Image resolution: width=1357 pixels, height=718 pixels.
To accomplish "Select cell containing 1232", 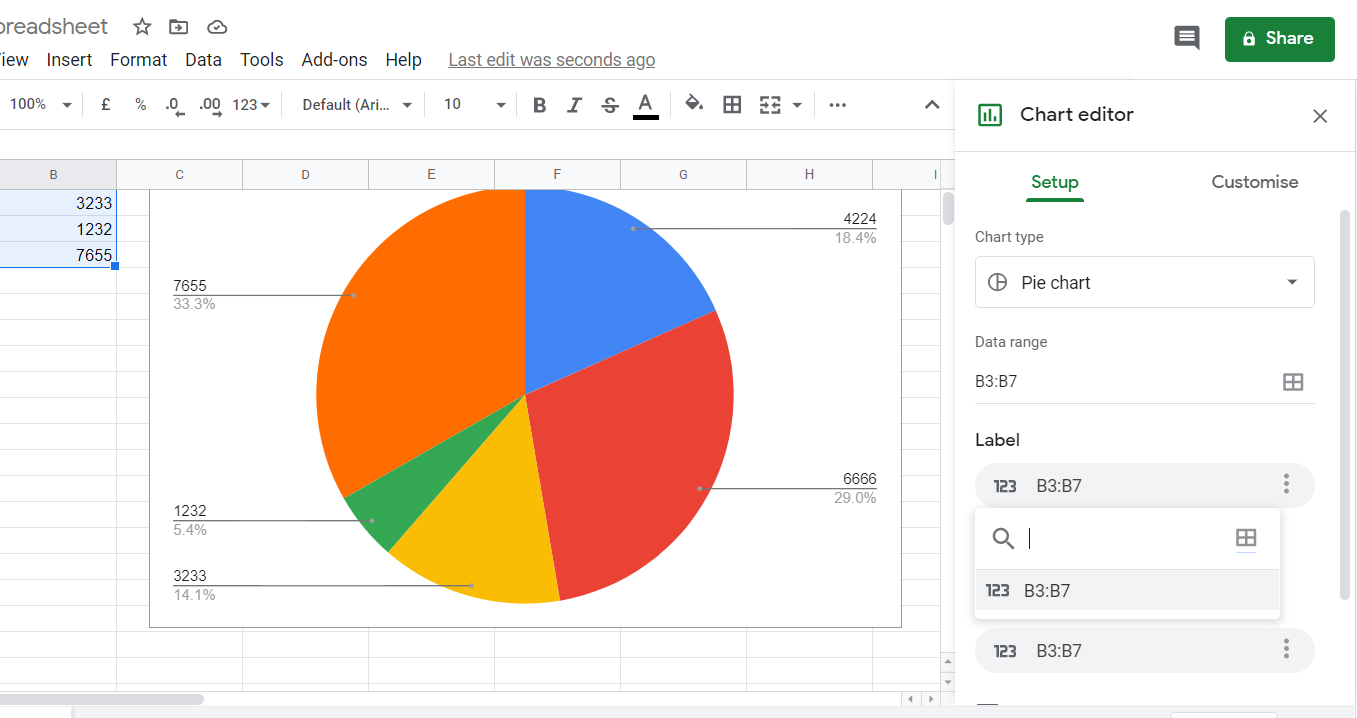I will (x=58, y=229).
